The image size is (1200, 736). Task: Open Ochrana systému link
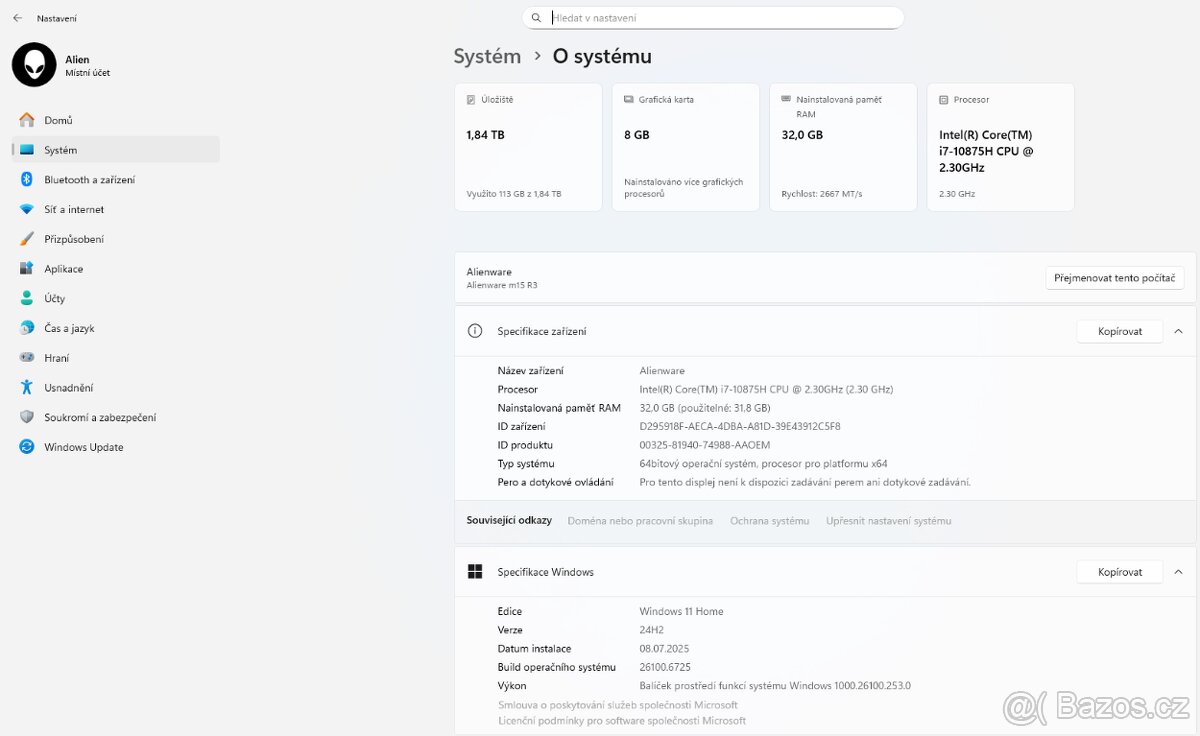pyautogui.click(x=769, y=521)
